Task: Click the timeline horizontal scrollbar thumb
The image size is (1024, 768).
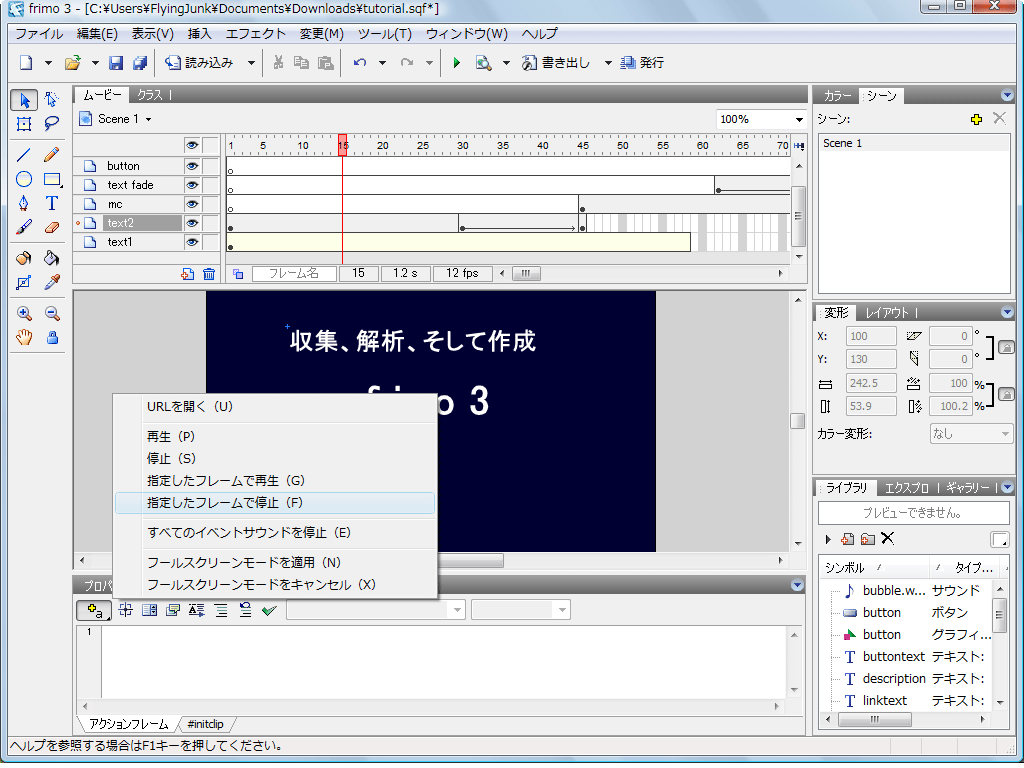Action: click(x=526, y=274)
